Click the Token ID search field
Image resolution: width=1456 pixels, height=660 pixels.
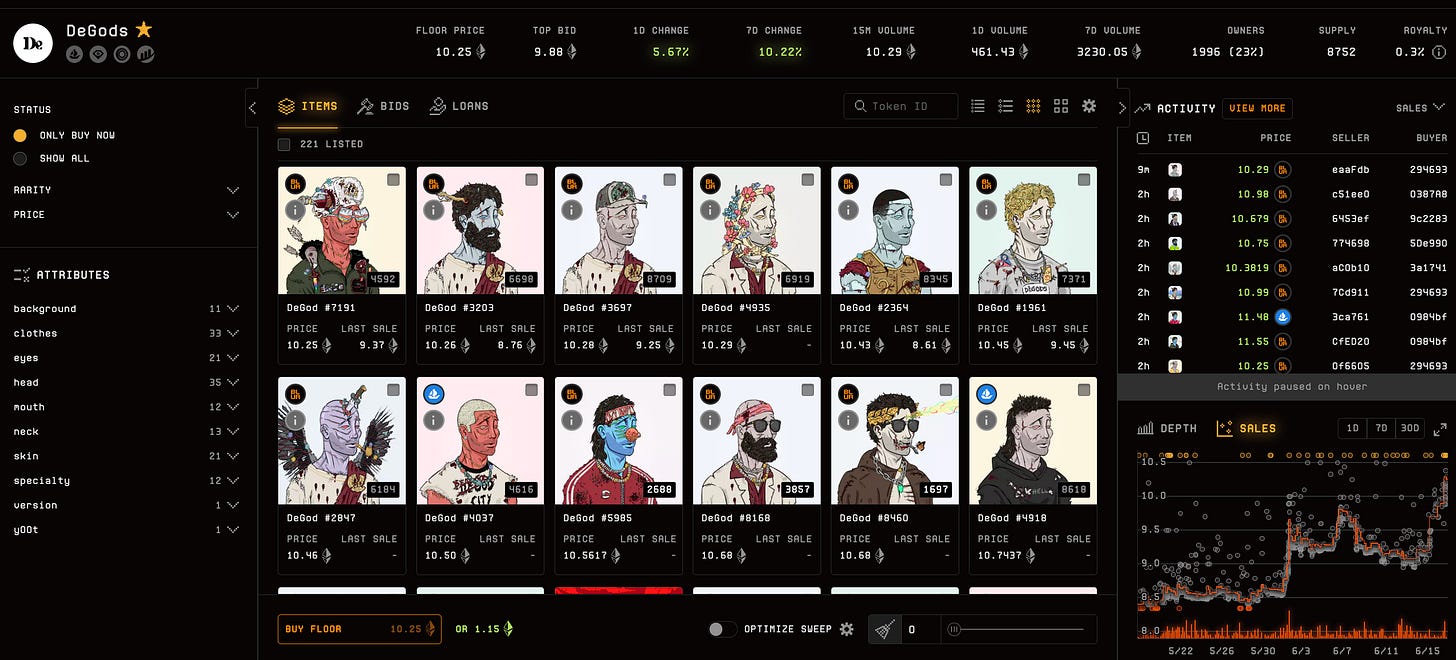tap(901, 106)
